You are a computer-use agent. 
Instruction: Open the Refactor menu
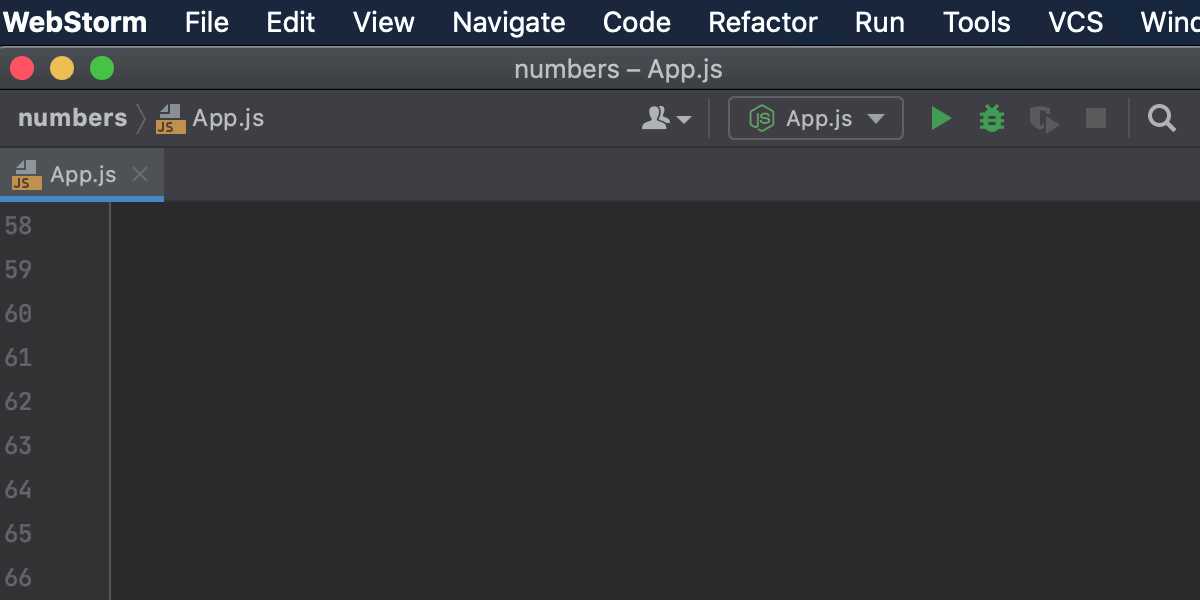point(763,22)
